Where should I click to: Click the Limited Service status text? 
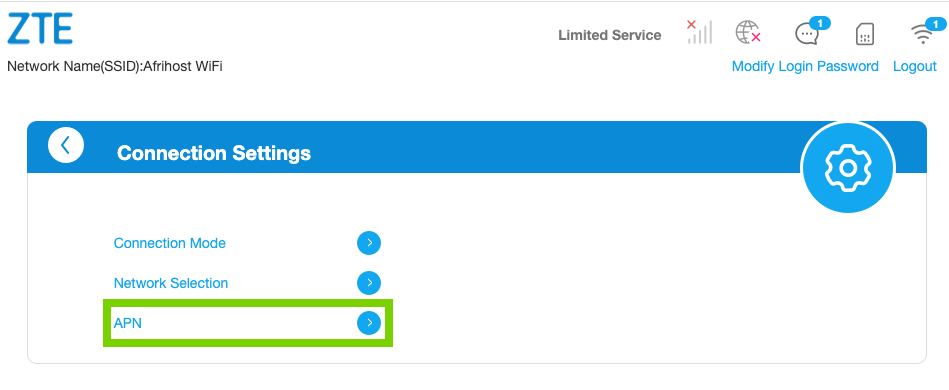click(609, 36)
